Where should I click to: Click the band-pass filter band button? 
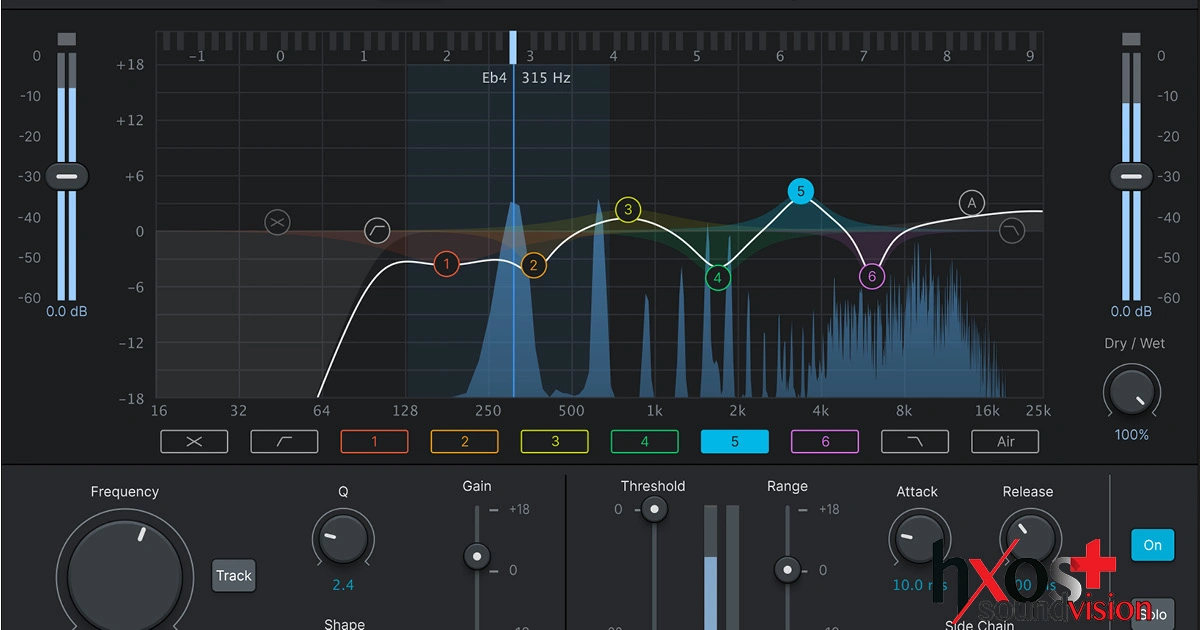tap(194, 441)
